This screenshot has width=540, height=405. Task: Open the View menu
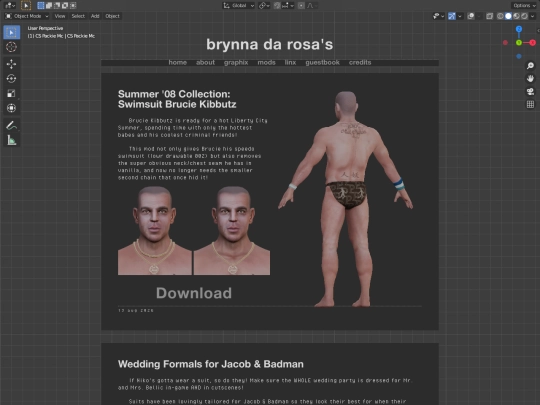60,16
